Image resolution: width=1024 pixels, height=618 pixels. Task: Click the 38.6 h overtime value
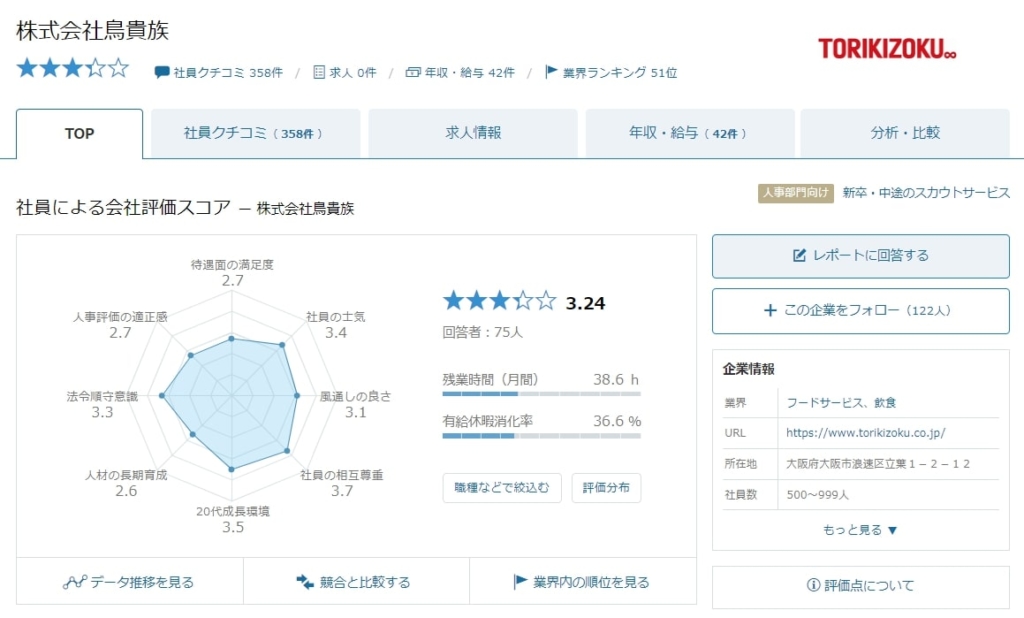tap(616, 380)
